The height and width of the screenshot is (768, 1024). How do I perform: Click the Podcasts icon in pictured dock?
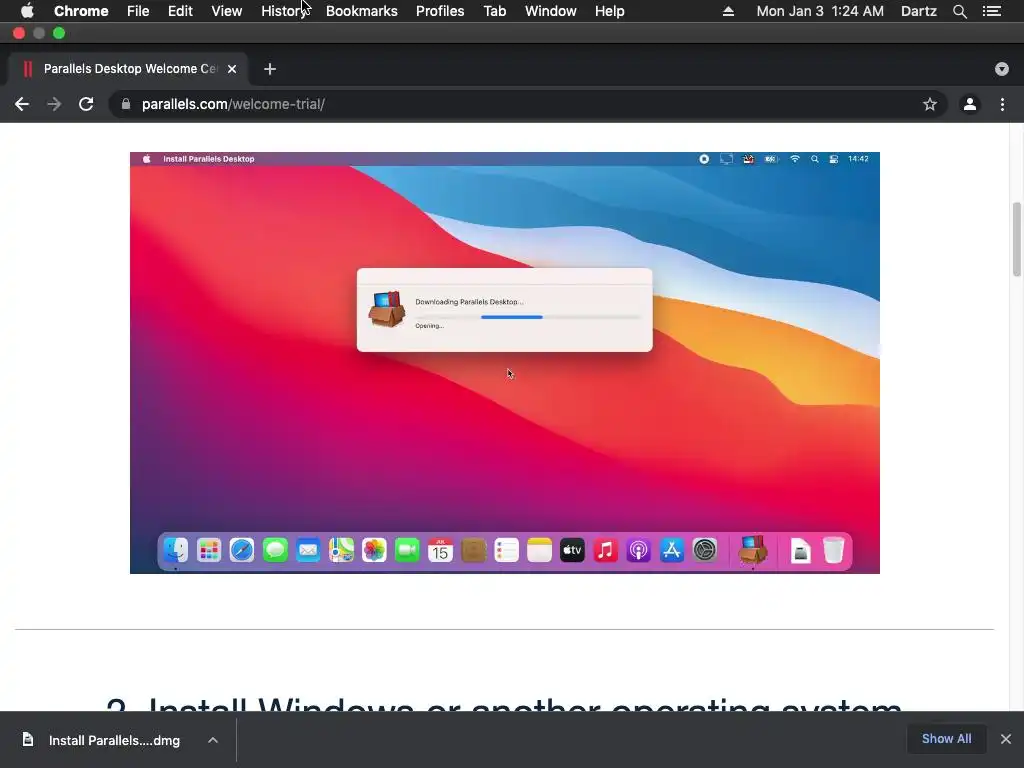[638, 551]
